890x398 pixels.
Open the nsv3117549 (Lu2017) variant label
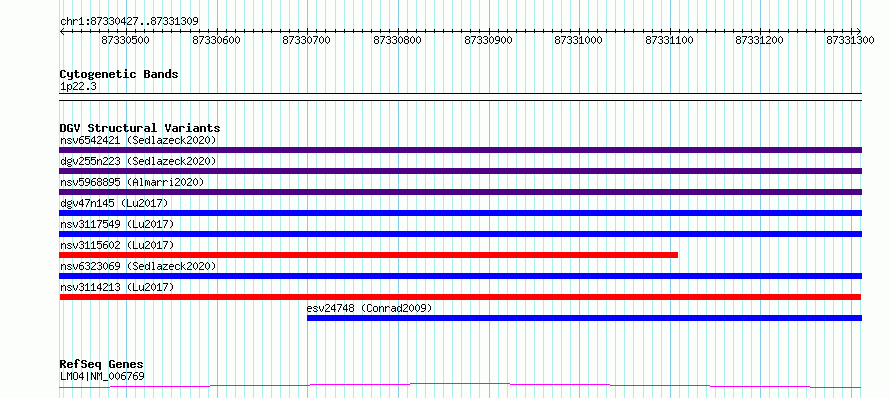pyautogui.click(x=117, y=224)
